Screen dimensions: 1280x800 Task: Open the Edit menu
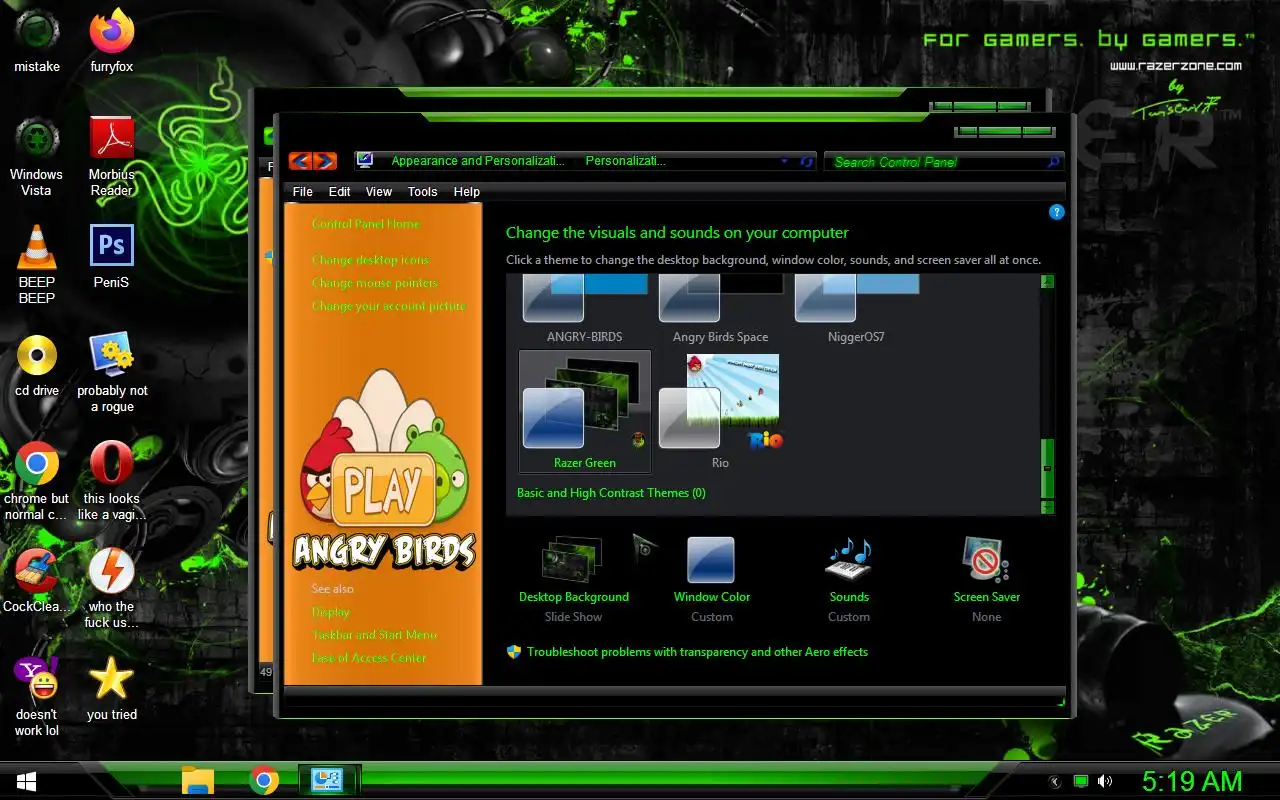coord(340,191)
